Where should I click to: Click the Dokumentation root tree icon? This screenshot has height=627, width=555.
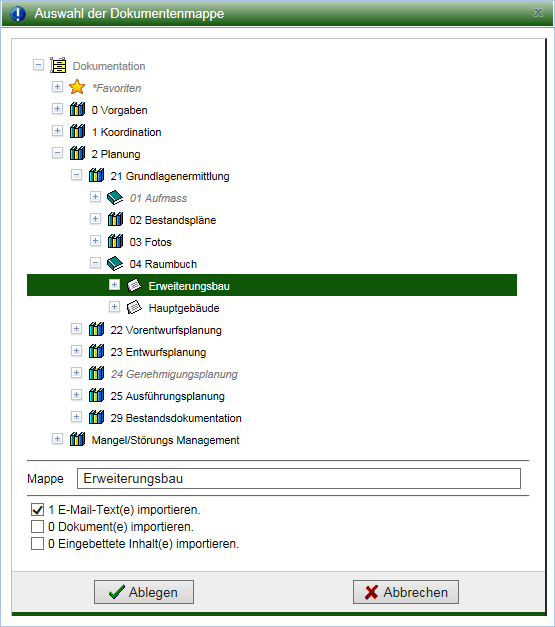[58, 65]
